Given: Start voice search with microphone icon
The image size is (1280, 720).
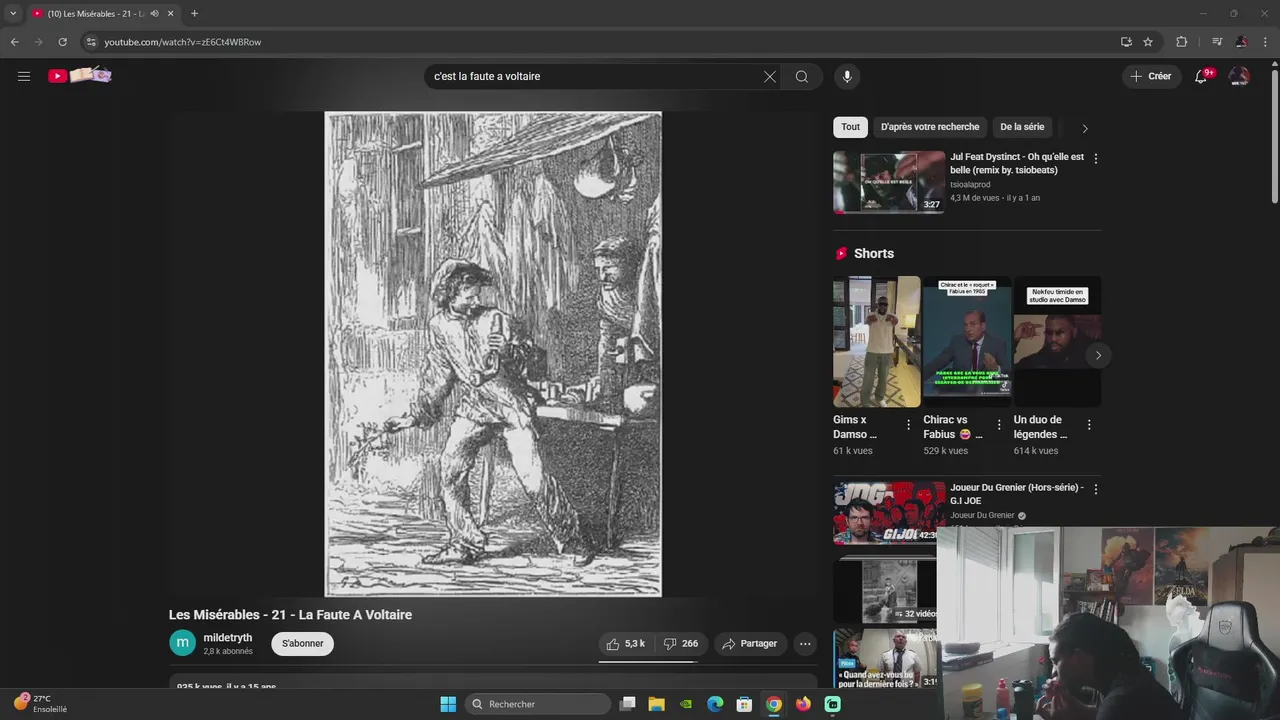Looking at the screenshot, I should (x=847, y=76).
